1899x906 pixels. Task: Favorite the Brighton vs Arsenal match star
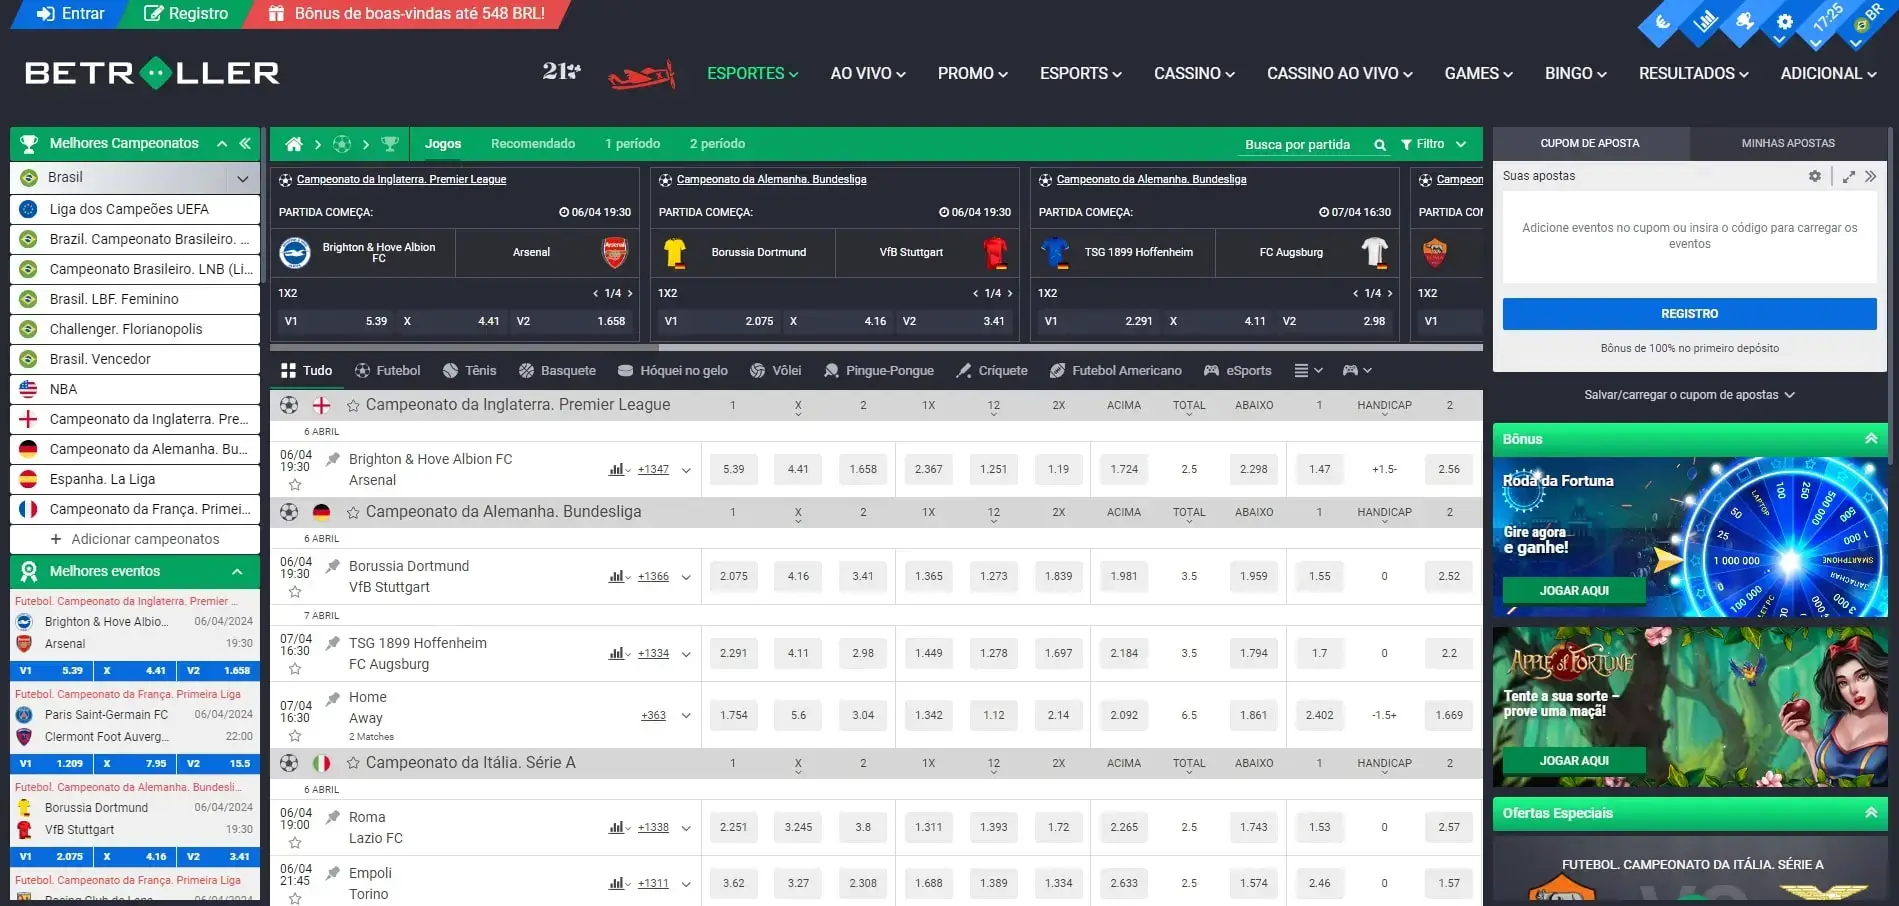pos(295,485)
